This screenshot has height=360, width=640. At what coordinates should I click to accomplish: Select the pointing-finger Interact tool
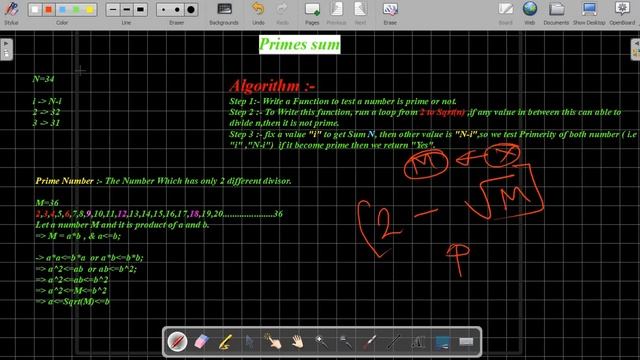coord(273,342)
